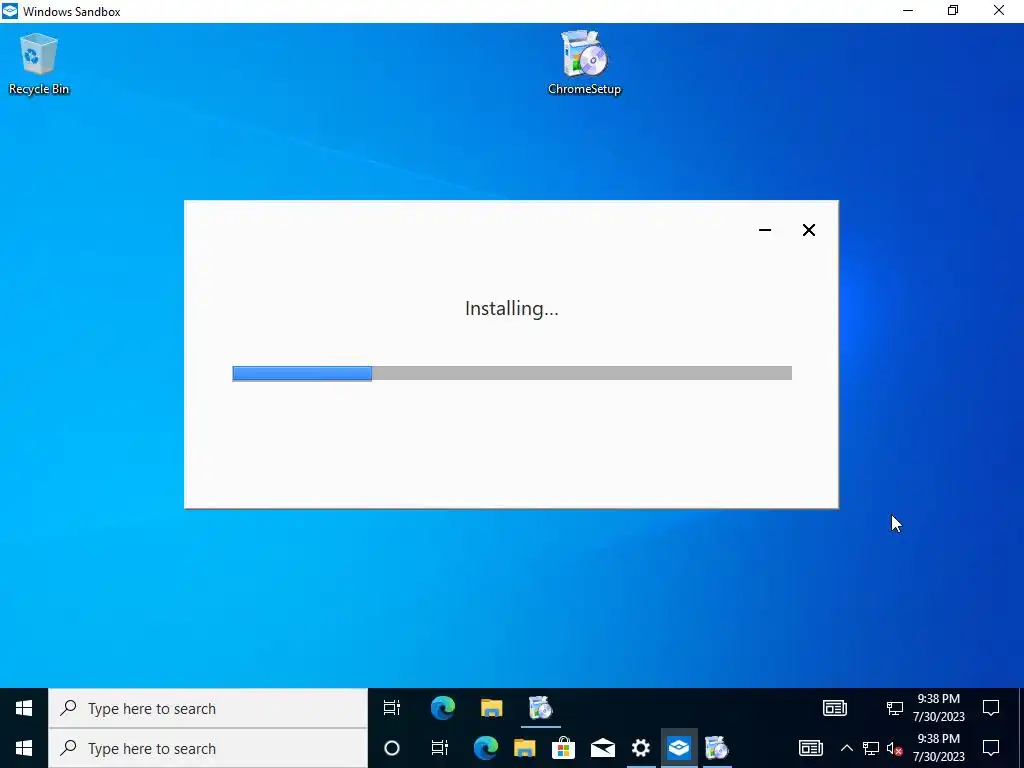
Task: Open the Mail app on the host taskbar
Action: [602, 748]
